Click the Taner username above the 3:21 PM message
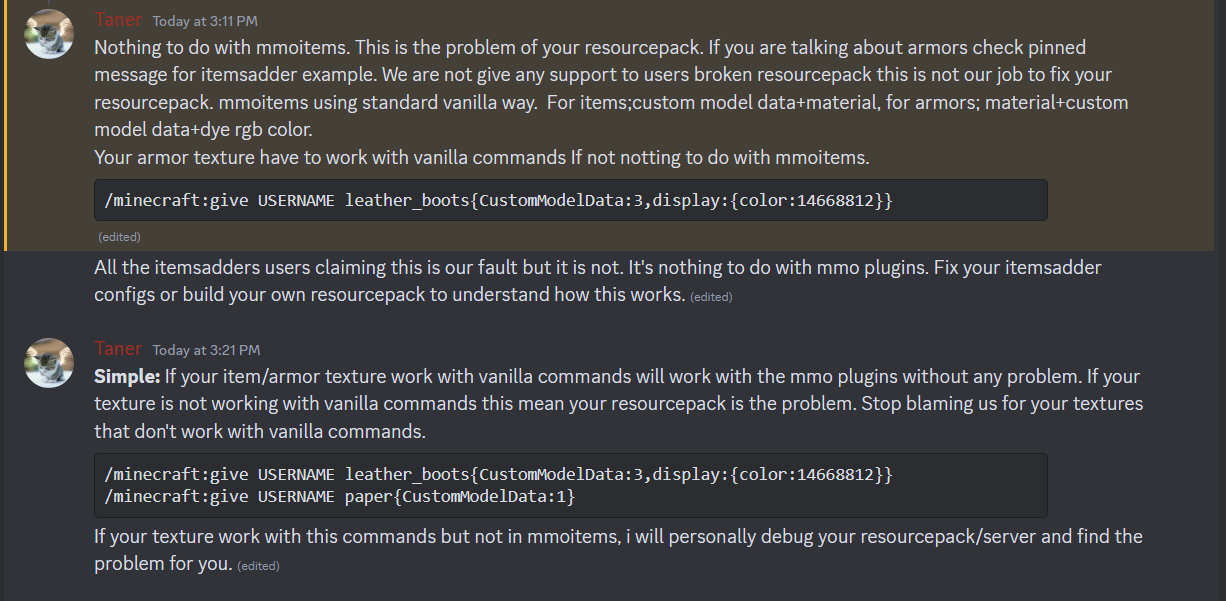This screenshot has width=1226, height=601. pyautogui.click(x=118, y=349)
